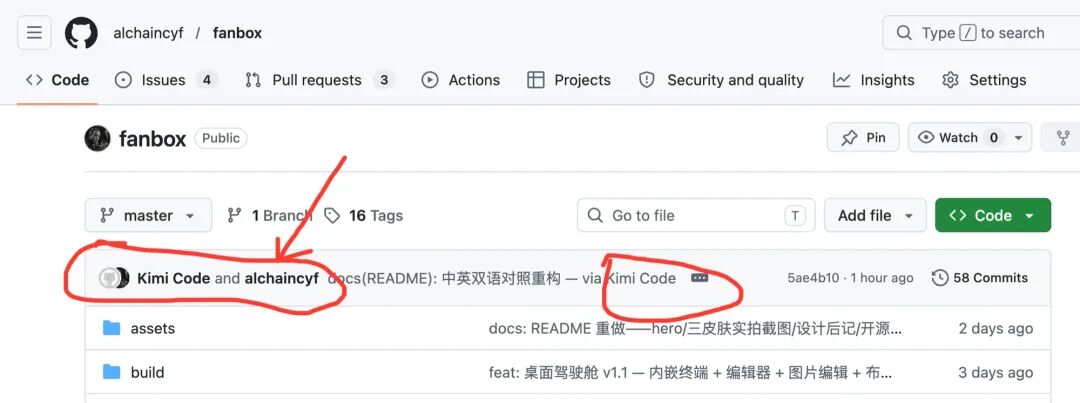Click the Watch count badge 0
1080x403 pixels.
pos(993,138)
